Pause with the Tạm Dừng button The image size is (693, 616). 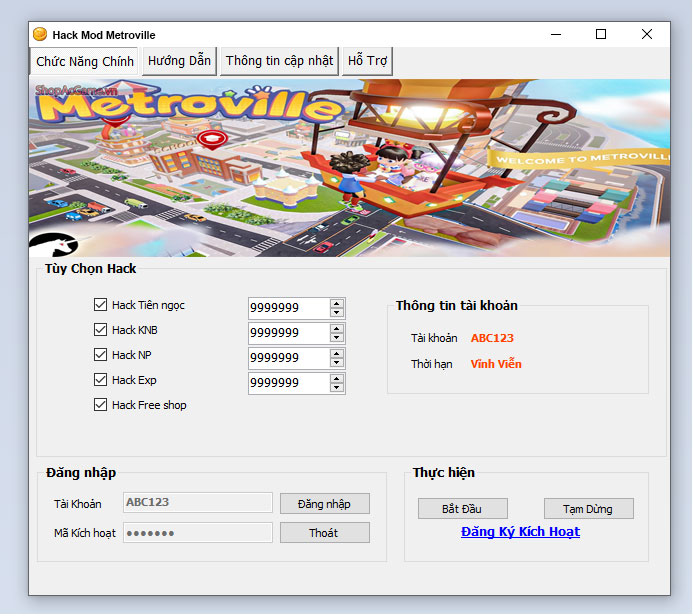(588, 509)
